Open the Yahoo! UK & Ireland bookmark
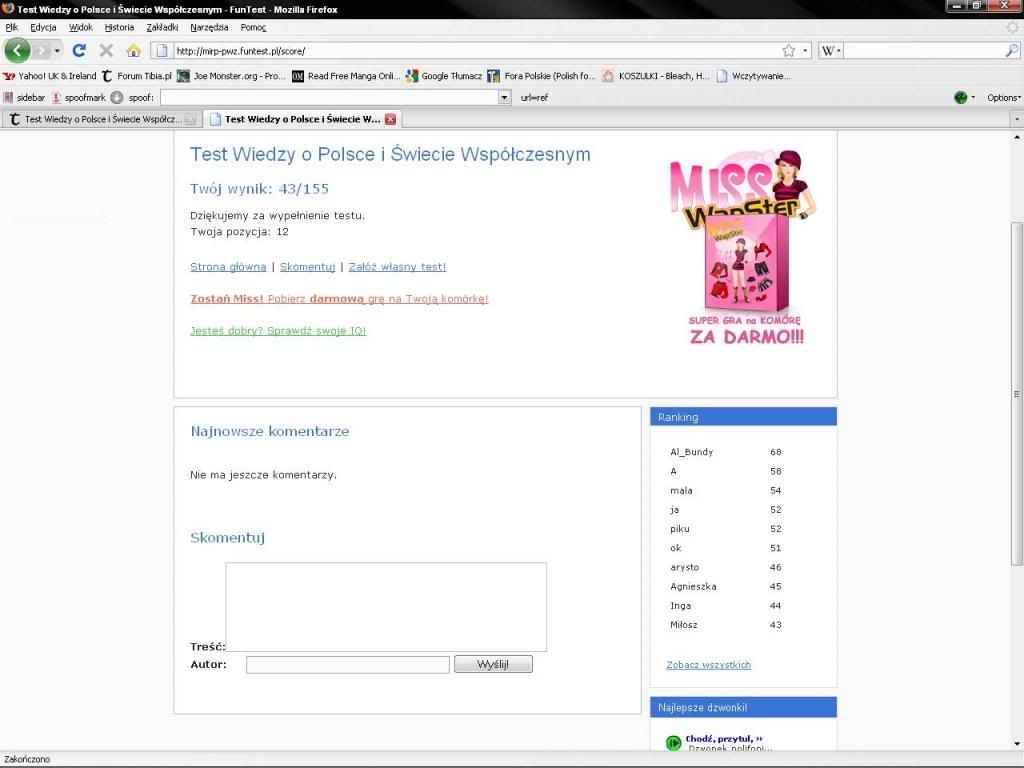The image size is (1024, 768). [50, 76]
